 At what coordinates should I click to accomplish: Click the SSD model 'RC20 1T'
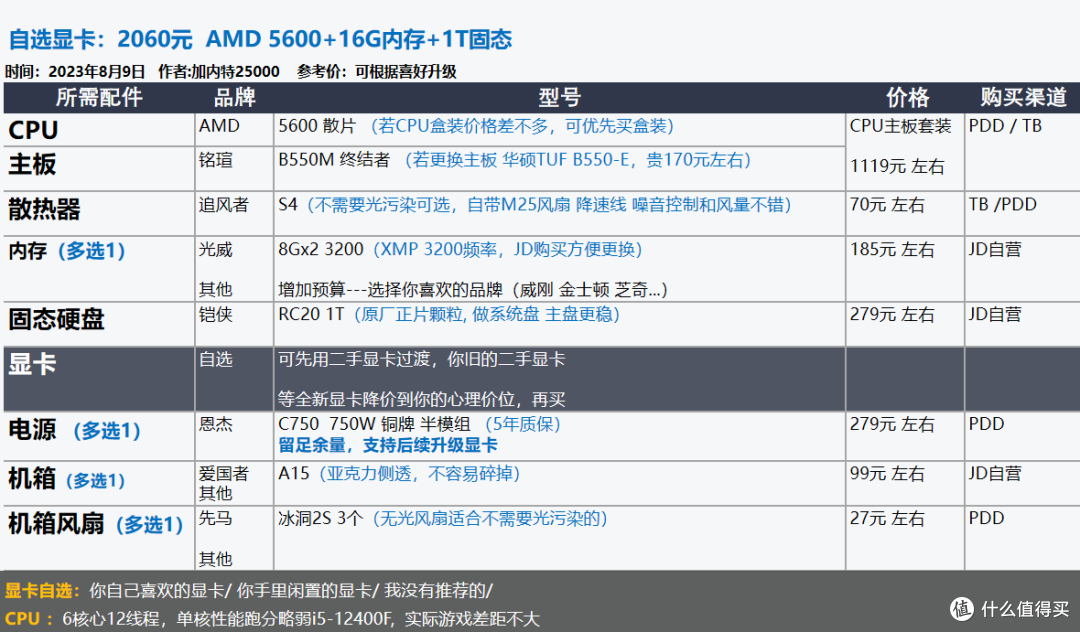click(x=311, y=315)
